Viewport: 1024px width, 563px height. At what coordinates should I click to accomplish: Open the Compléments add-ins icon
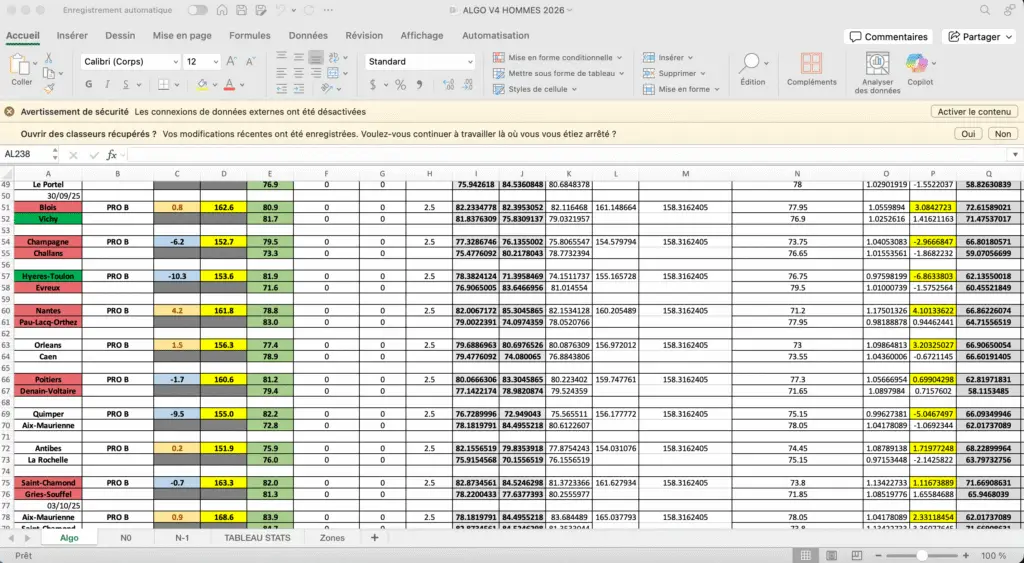pos(811,64)
